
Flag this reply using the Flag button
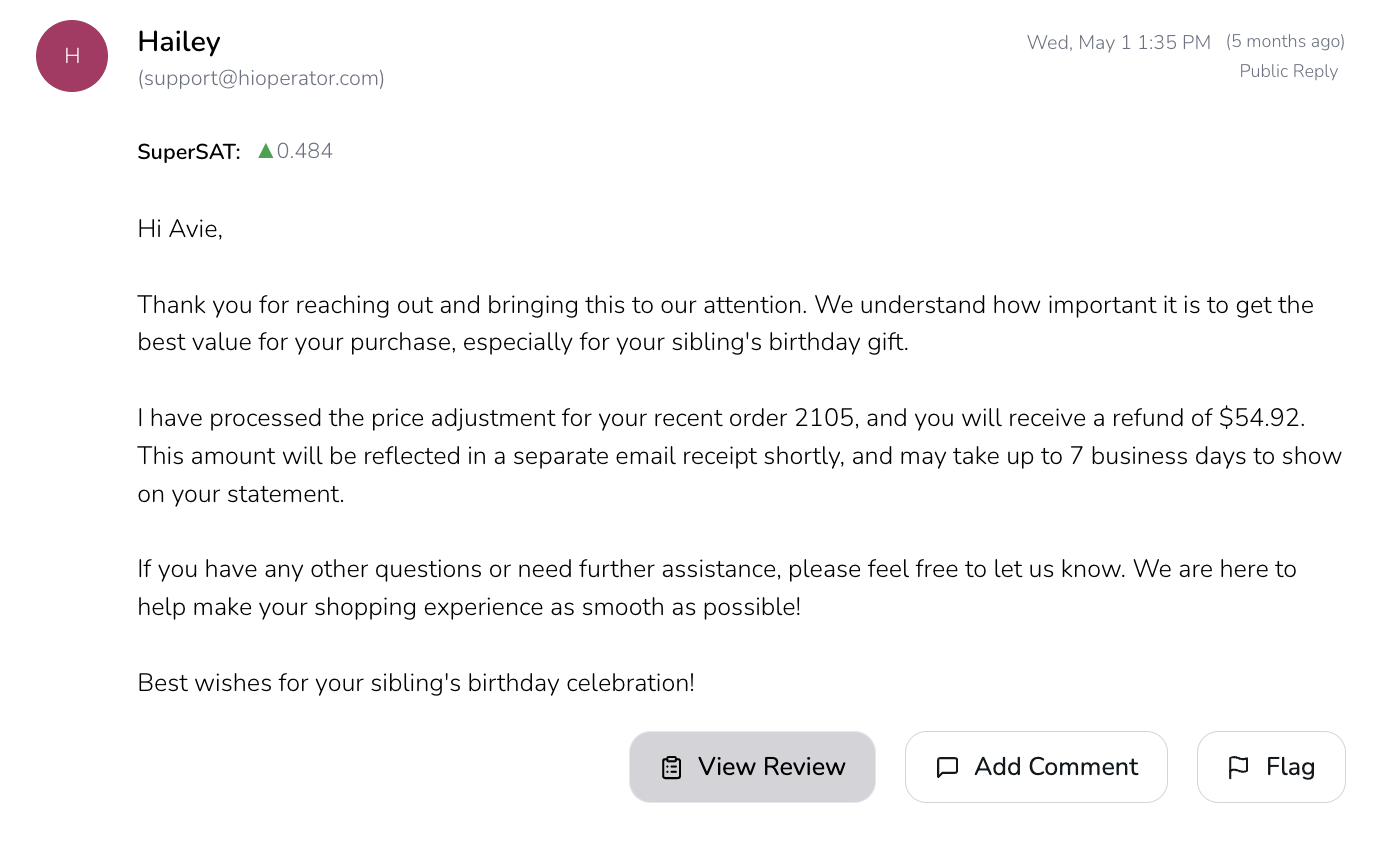click(1270, 767)
